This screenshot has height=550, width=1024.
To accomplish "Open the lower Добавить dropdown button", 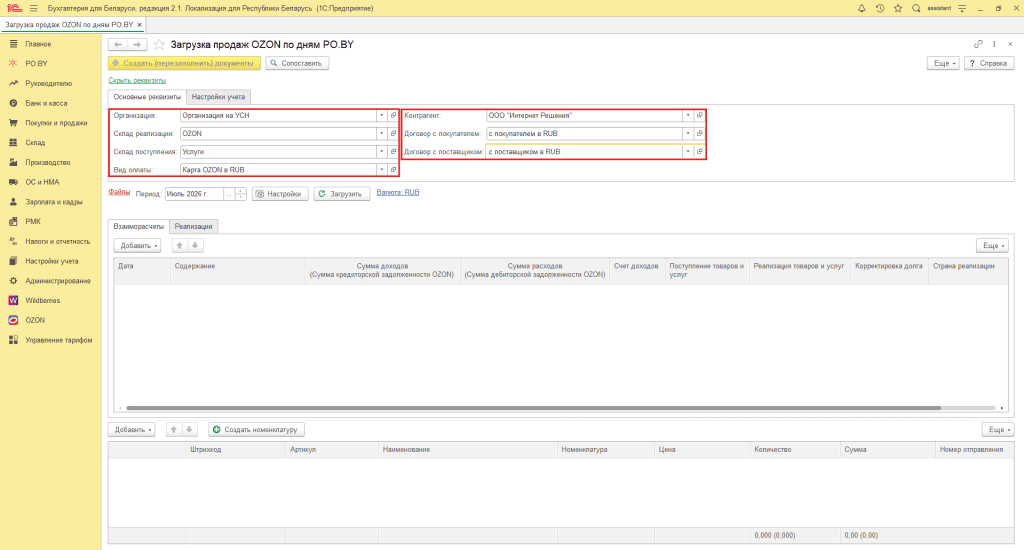I will 131,430.
